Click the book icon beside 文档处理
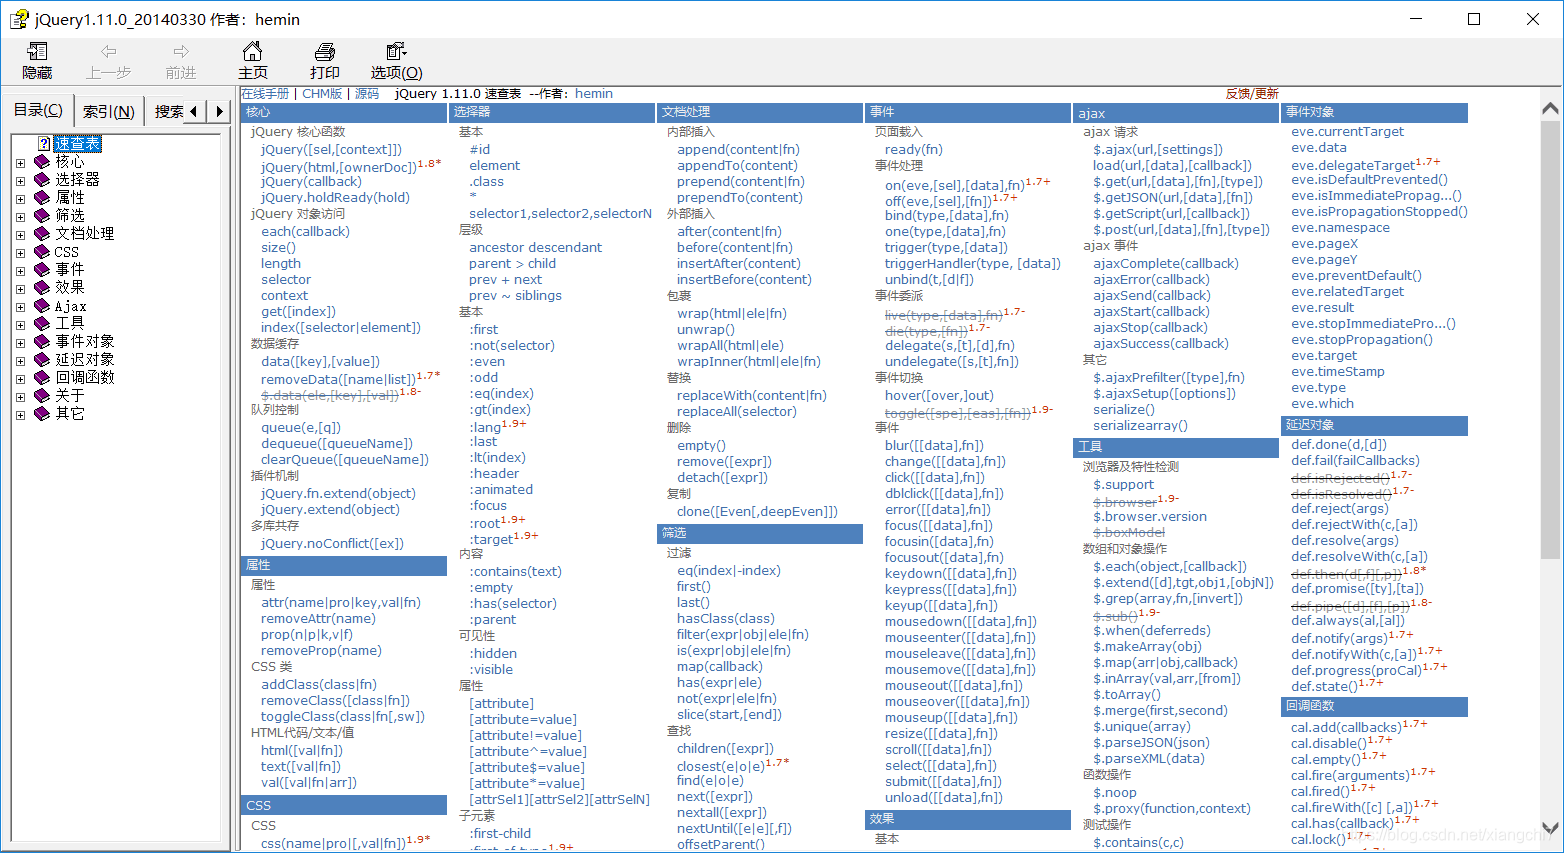The width and height of the screenshot is (1564, 853). tap(42, 234)
